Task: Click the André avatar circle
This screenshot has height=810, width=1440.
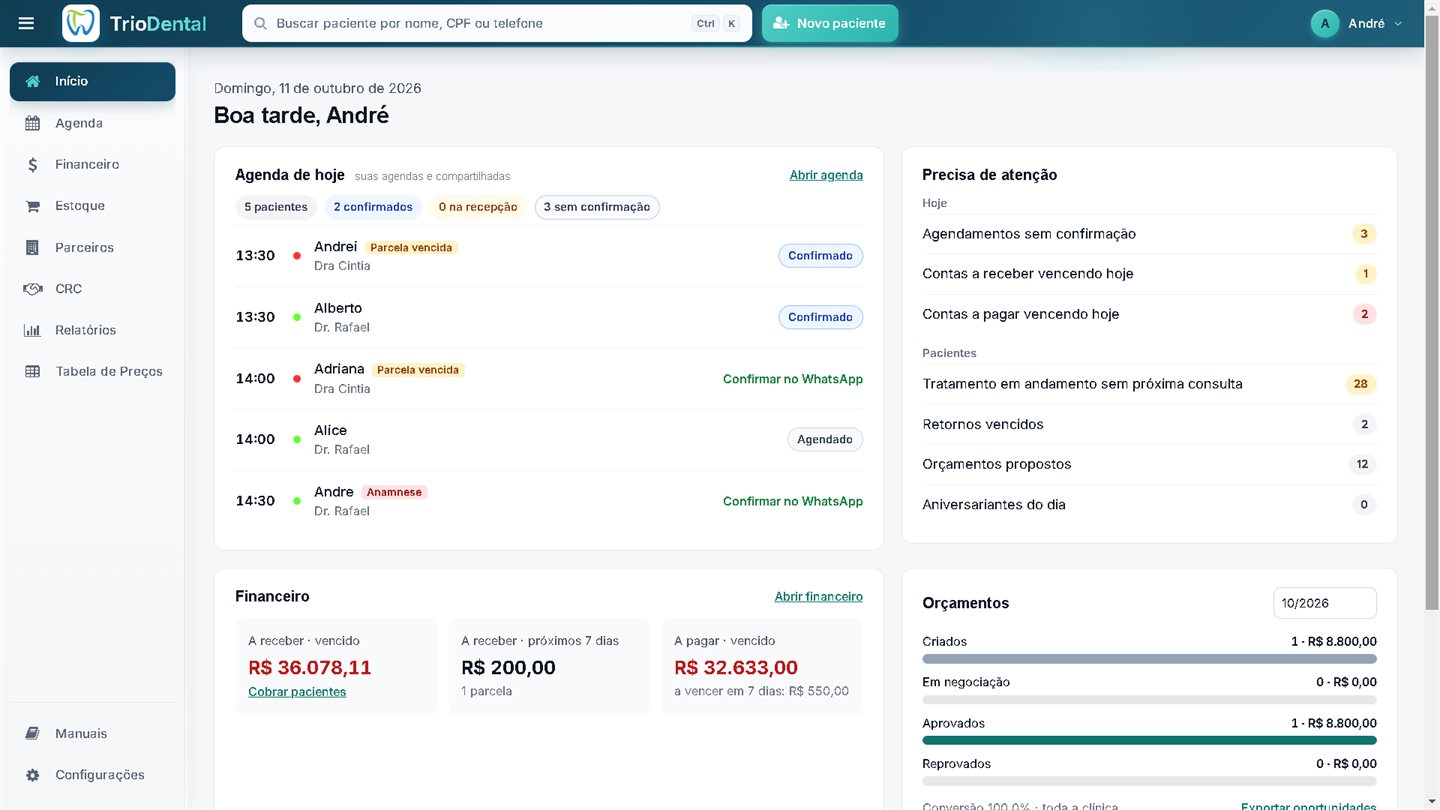Action: click(x=1325, y=23)
